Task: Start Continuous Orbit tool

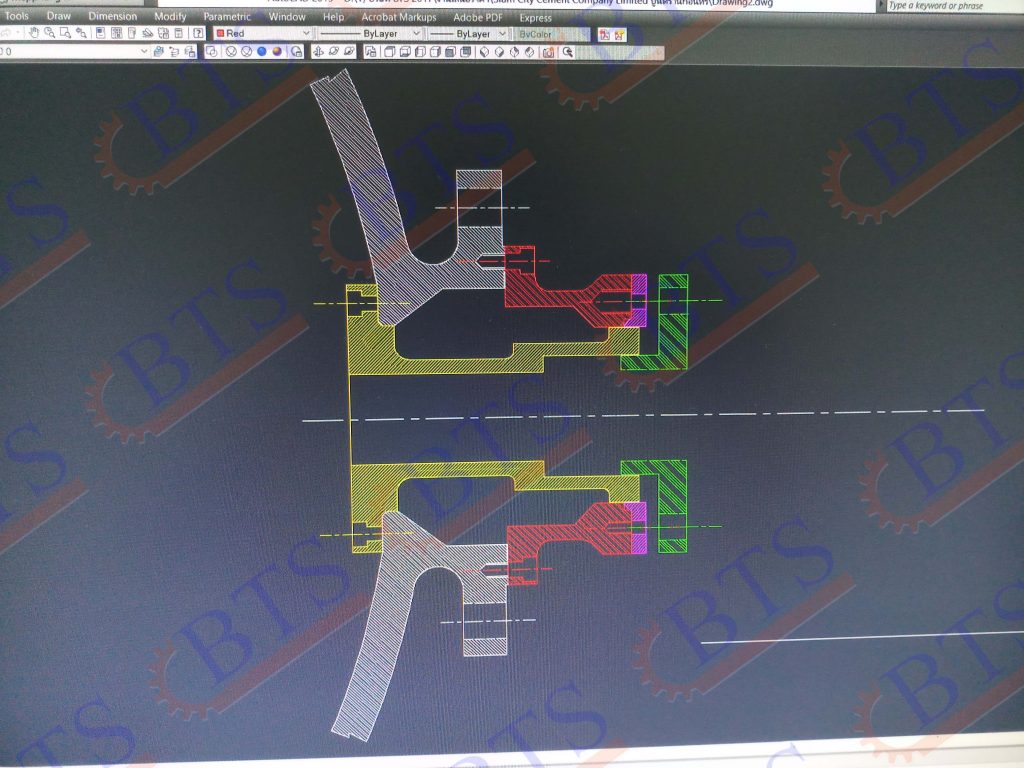Action: [x=349, y=51]
